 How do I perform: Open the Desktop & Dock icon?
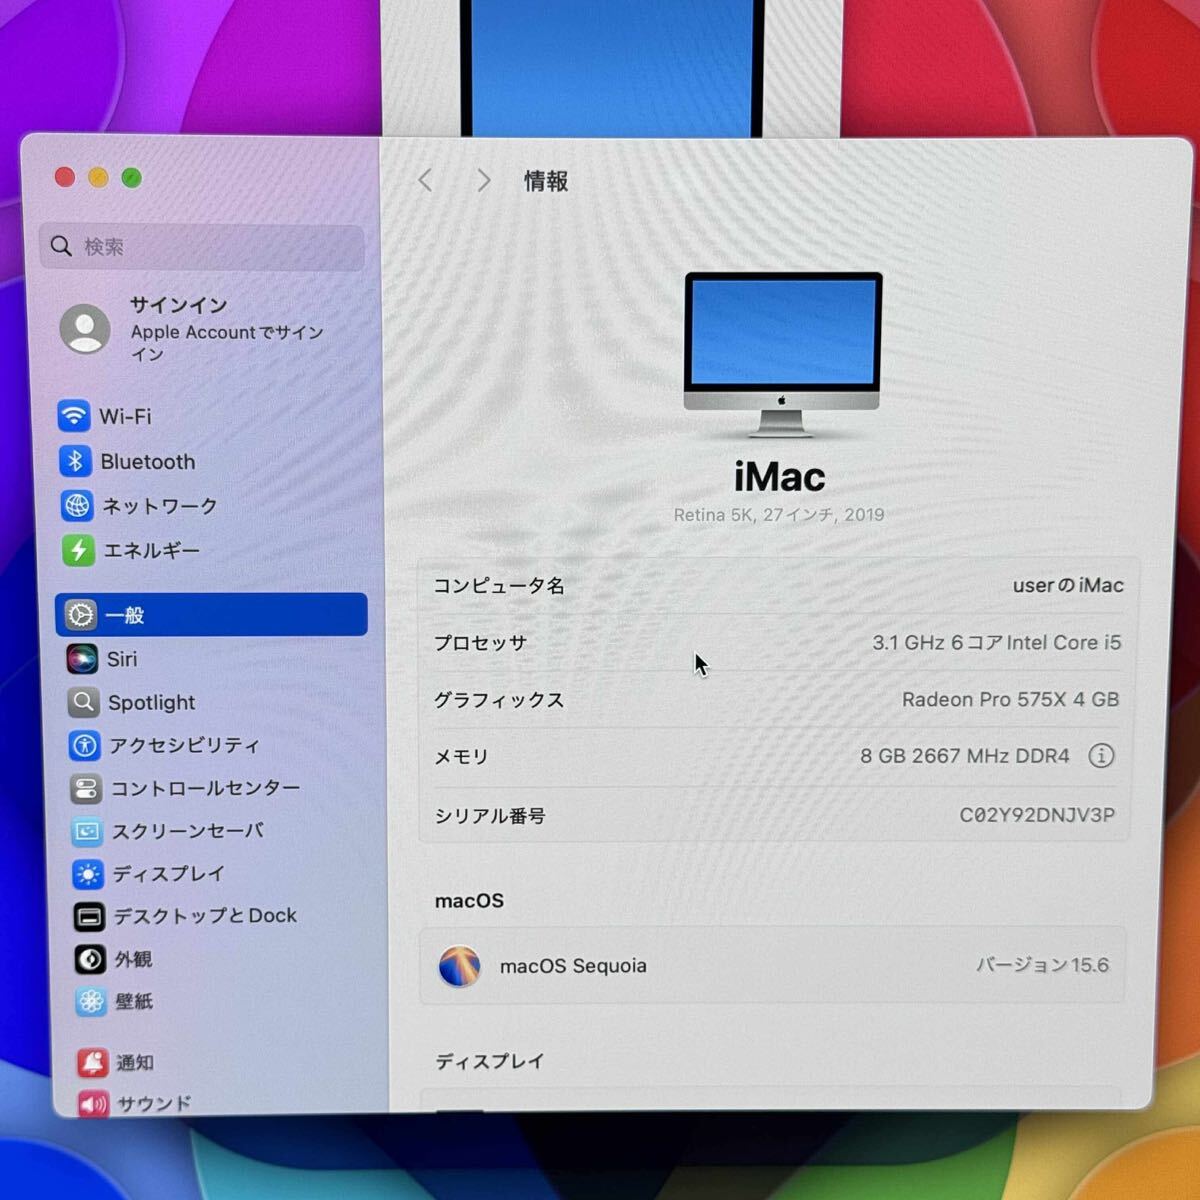pyautogui.click(x=89, y=916)
